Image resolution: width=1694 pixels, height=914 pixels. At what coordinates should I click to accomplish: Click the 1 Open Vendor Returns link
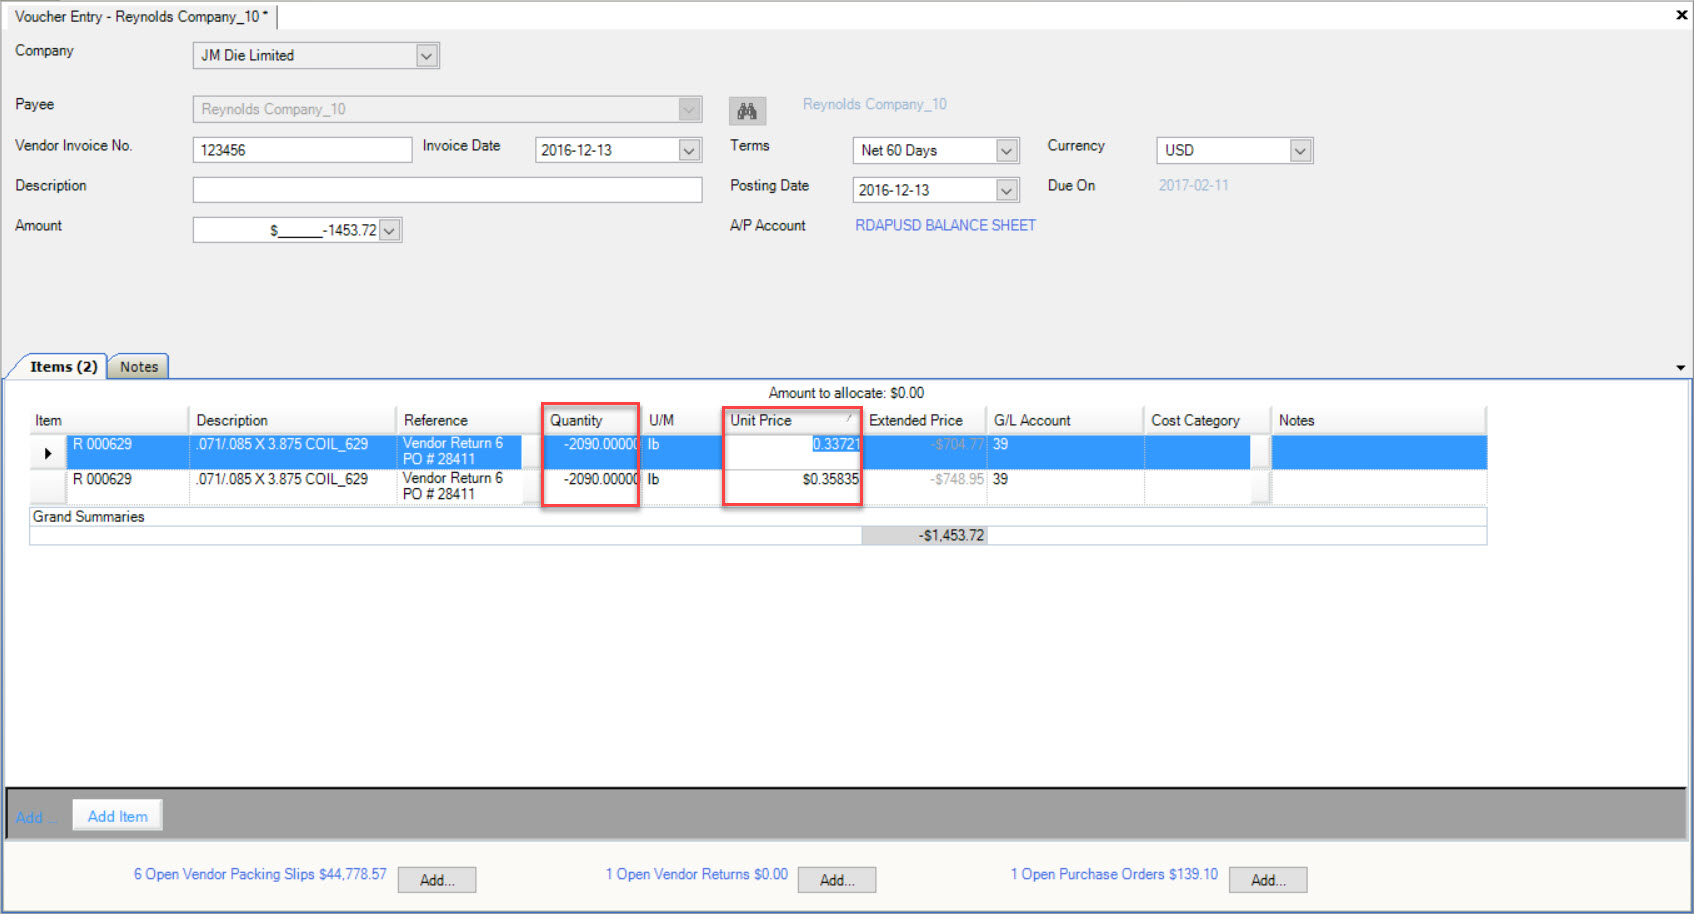[696, 874]
